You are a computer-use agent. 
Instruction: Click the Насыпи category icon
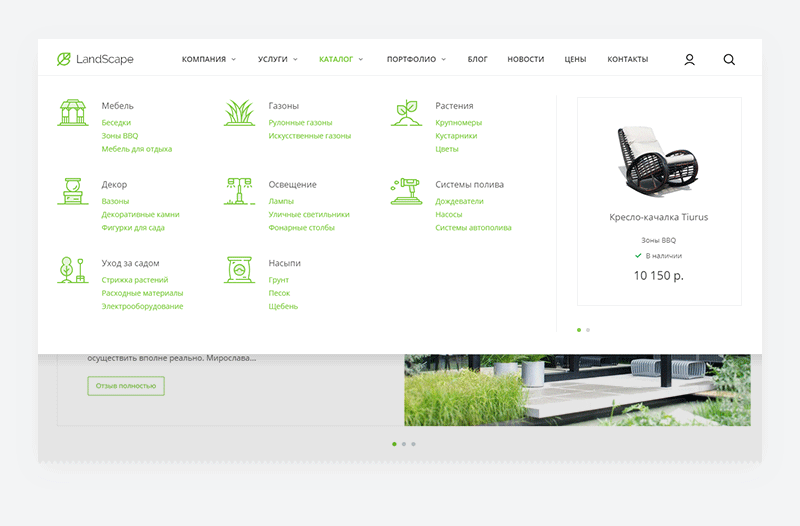click(239, 270)
